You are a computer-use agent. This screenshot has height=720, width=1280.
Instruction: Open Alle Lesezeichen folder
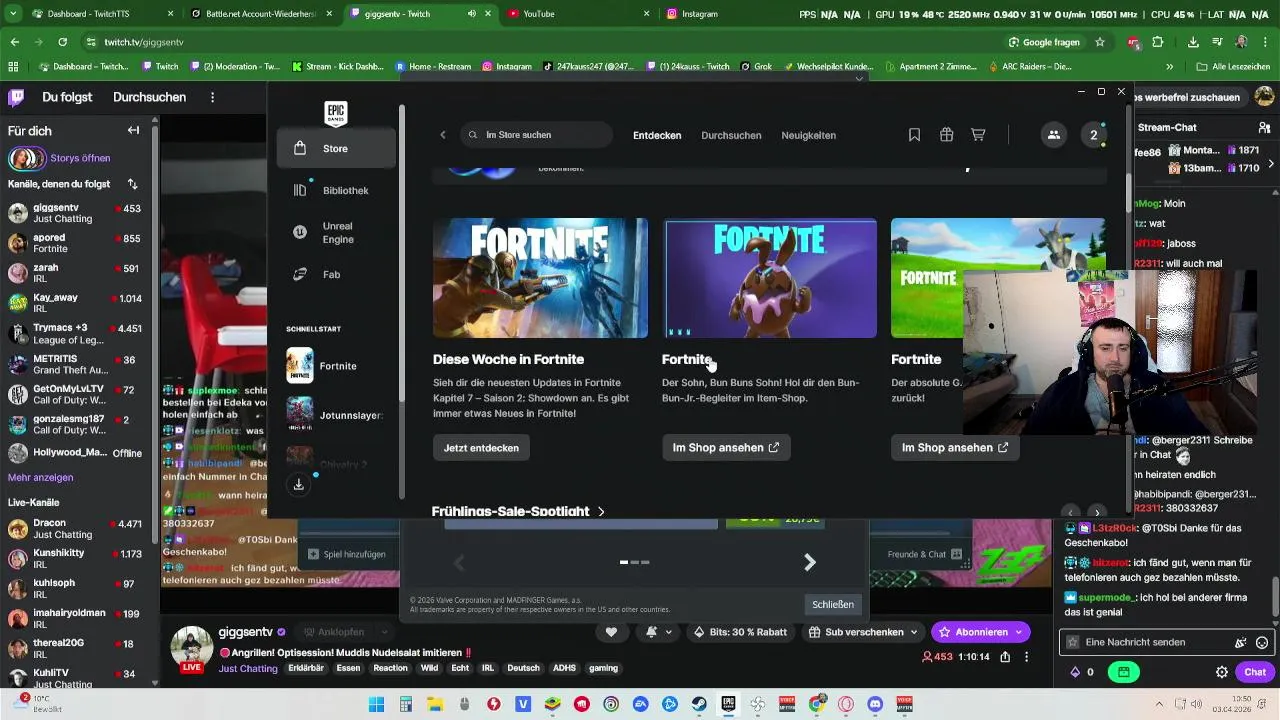click(1233, 66)
